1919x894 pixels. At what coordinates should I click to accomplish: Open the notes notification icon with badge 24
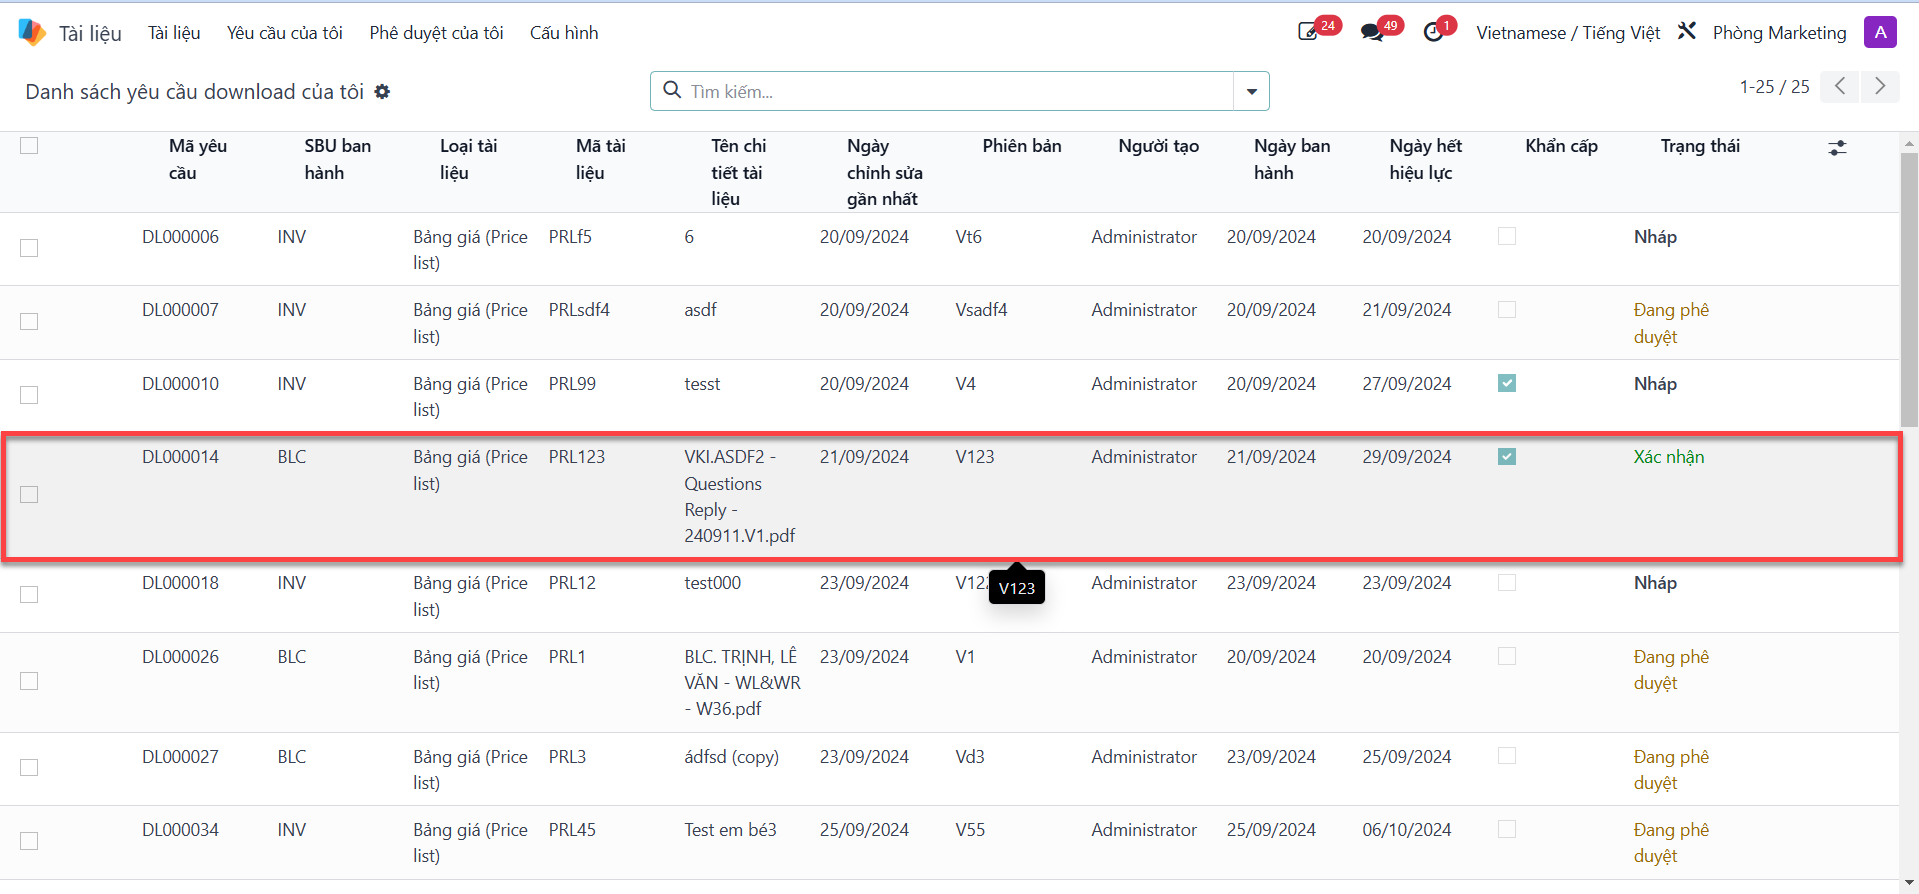1308,32
